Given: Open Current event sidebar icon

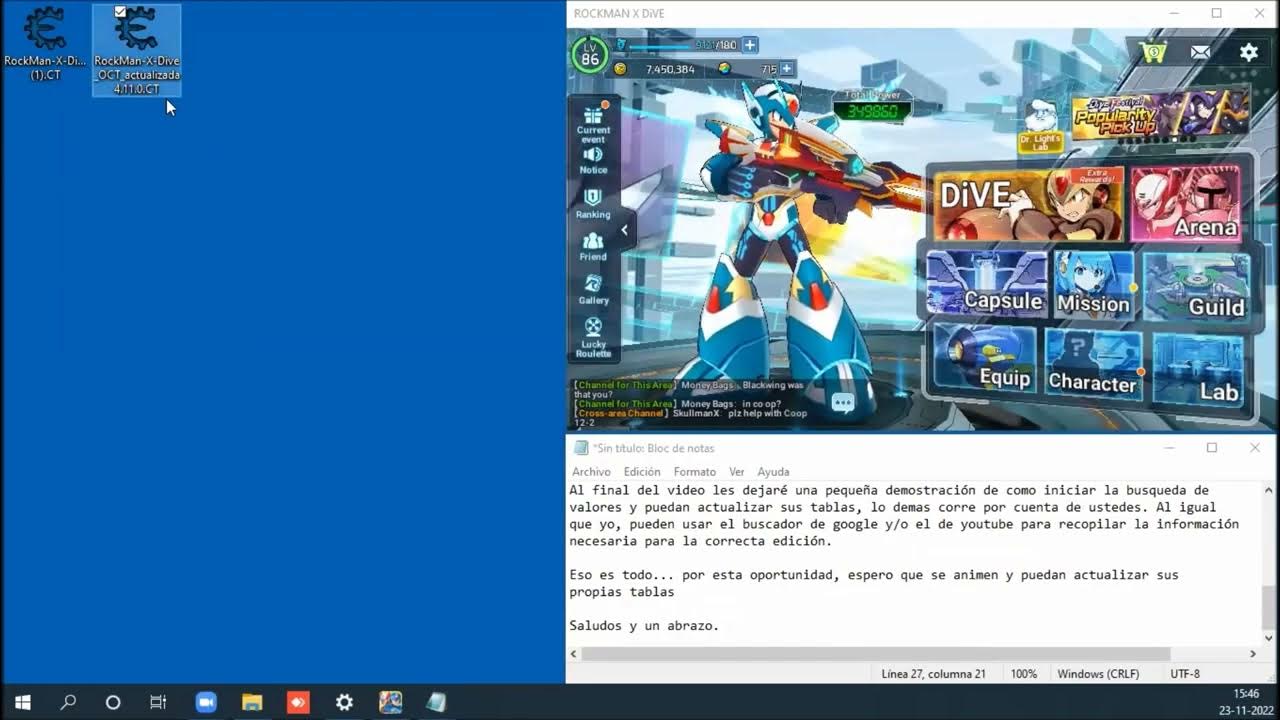Looking at the screenshot, I should (593, 123).
